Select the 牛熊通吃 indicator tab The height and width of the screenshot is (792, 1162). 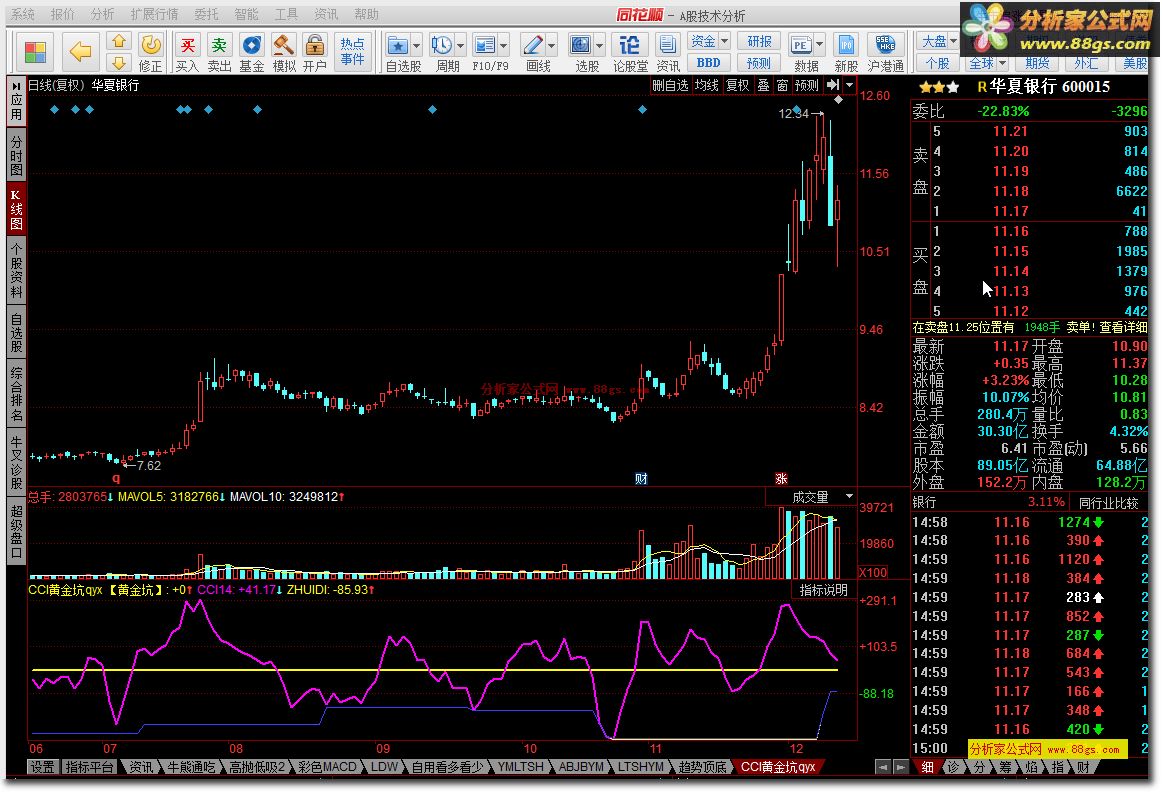[x=191, y=767]
